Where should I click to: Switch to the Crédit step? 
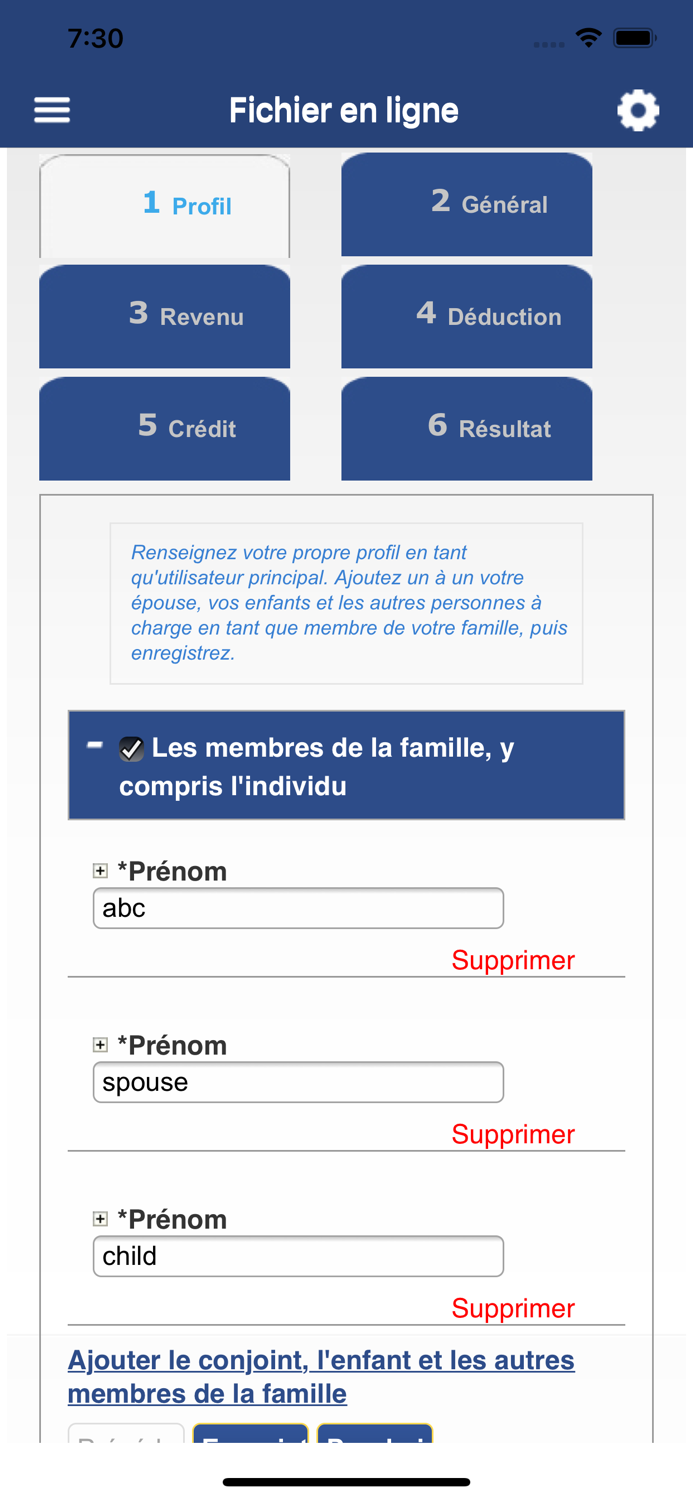(x=164, y=428)
